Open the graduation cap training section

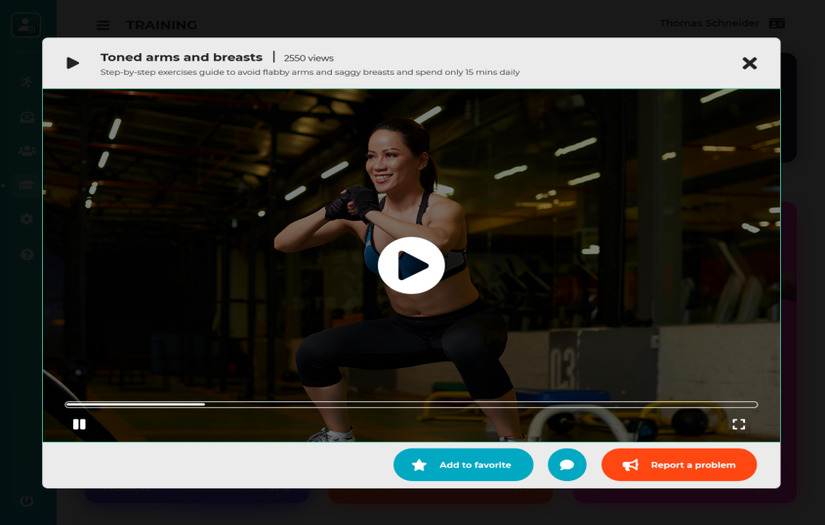[27, 185]
